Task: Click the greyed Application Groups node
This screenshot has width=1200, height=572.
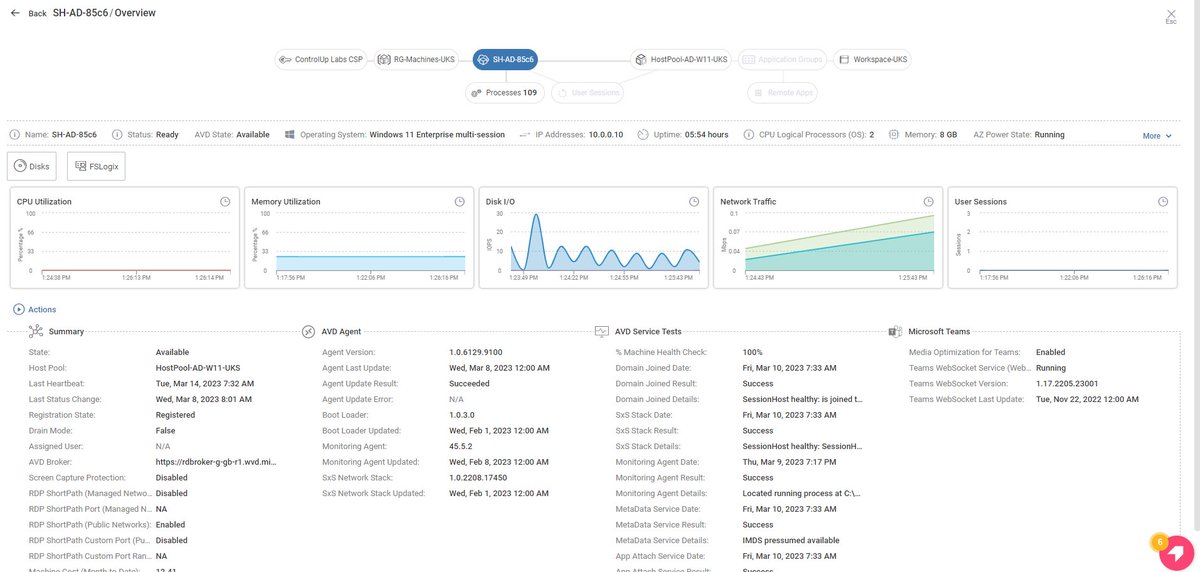Action: tap(783, 60)
